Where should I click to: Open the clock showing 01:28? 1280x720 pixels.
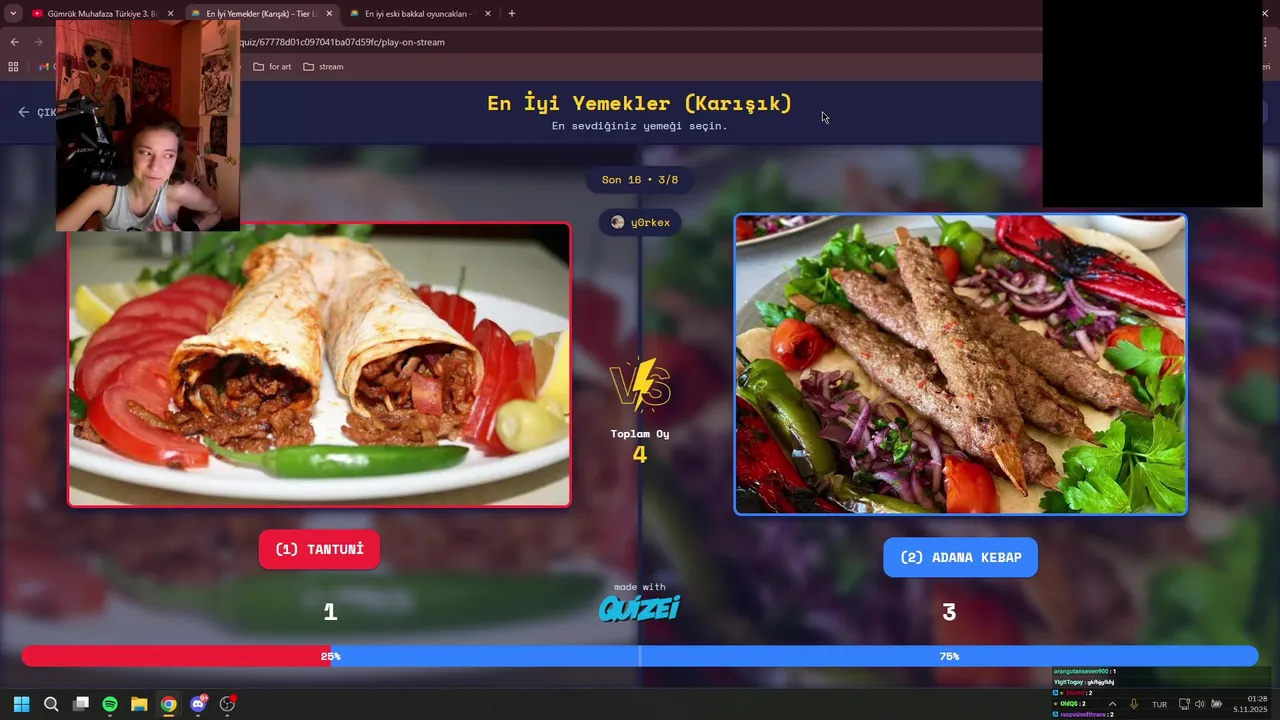[x=1250, y=704]
